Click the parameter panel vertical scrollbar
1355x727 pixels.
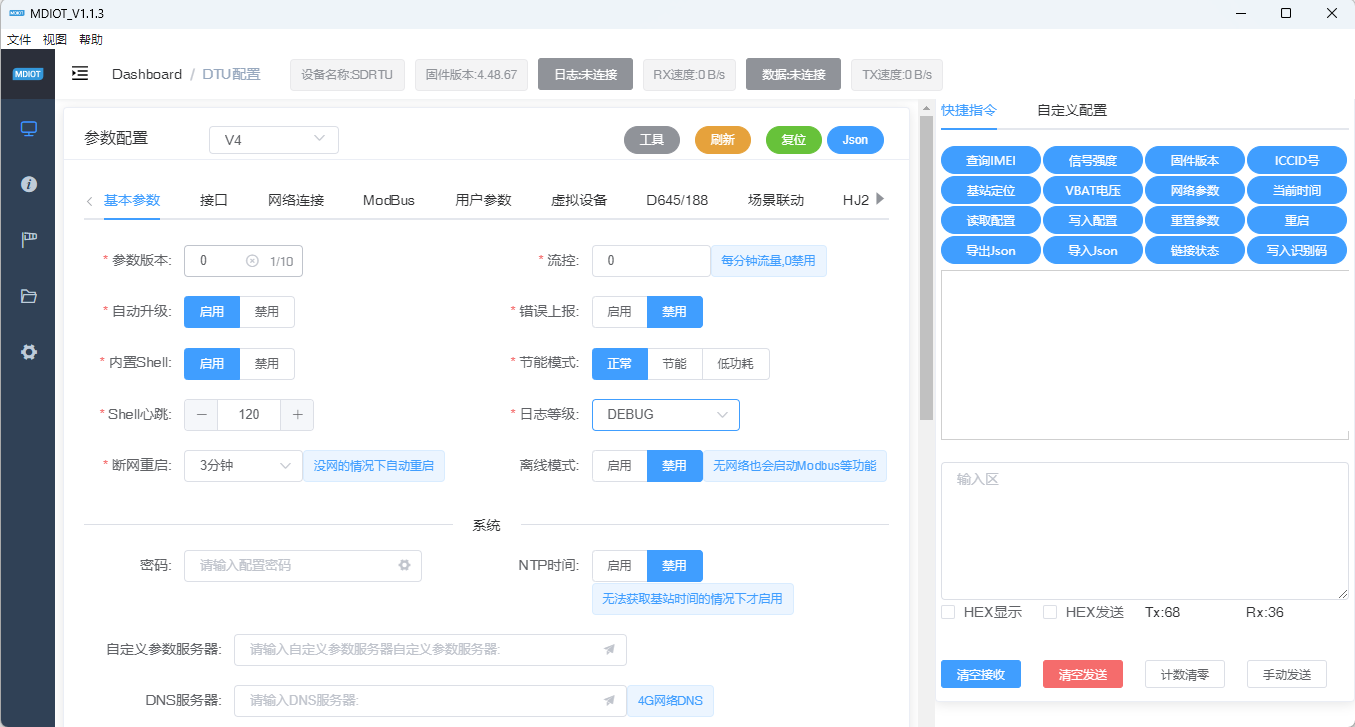coord(926,270)
